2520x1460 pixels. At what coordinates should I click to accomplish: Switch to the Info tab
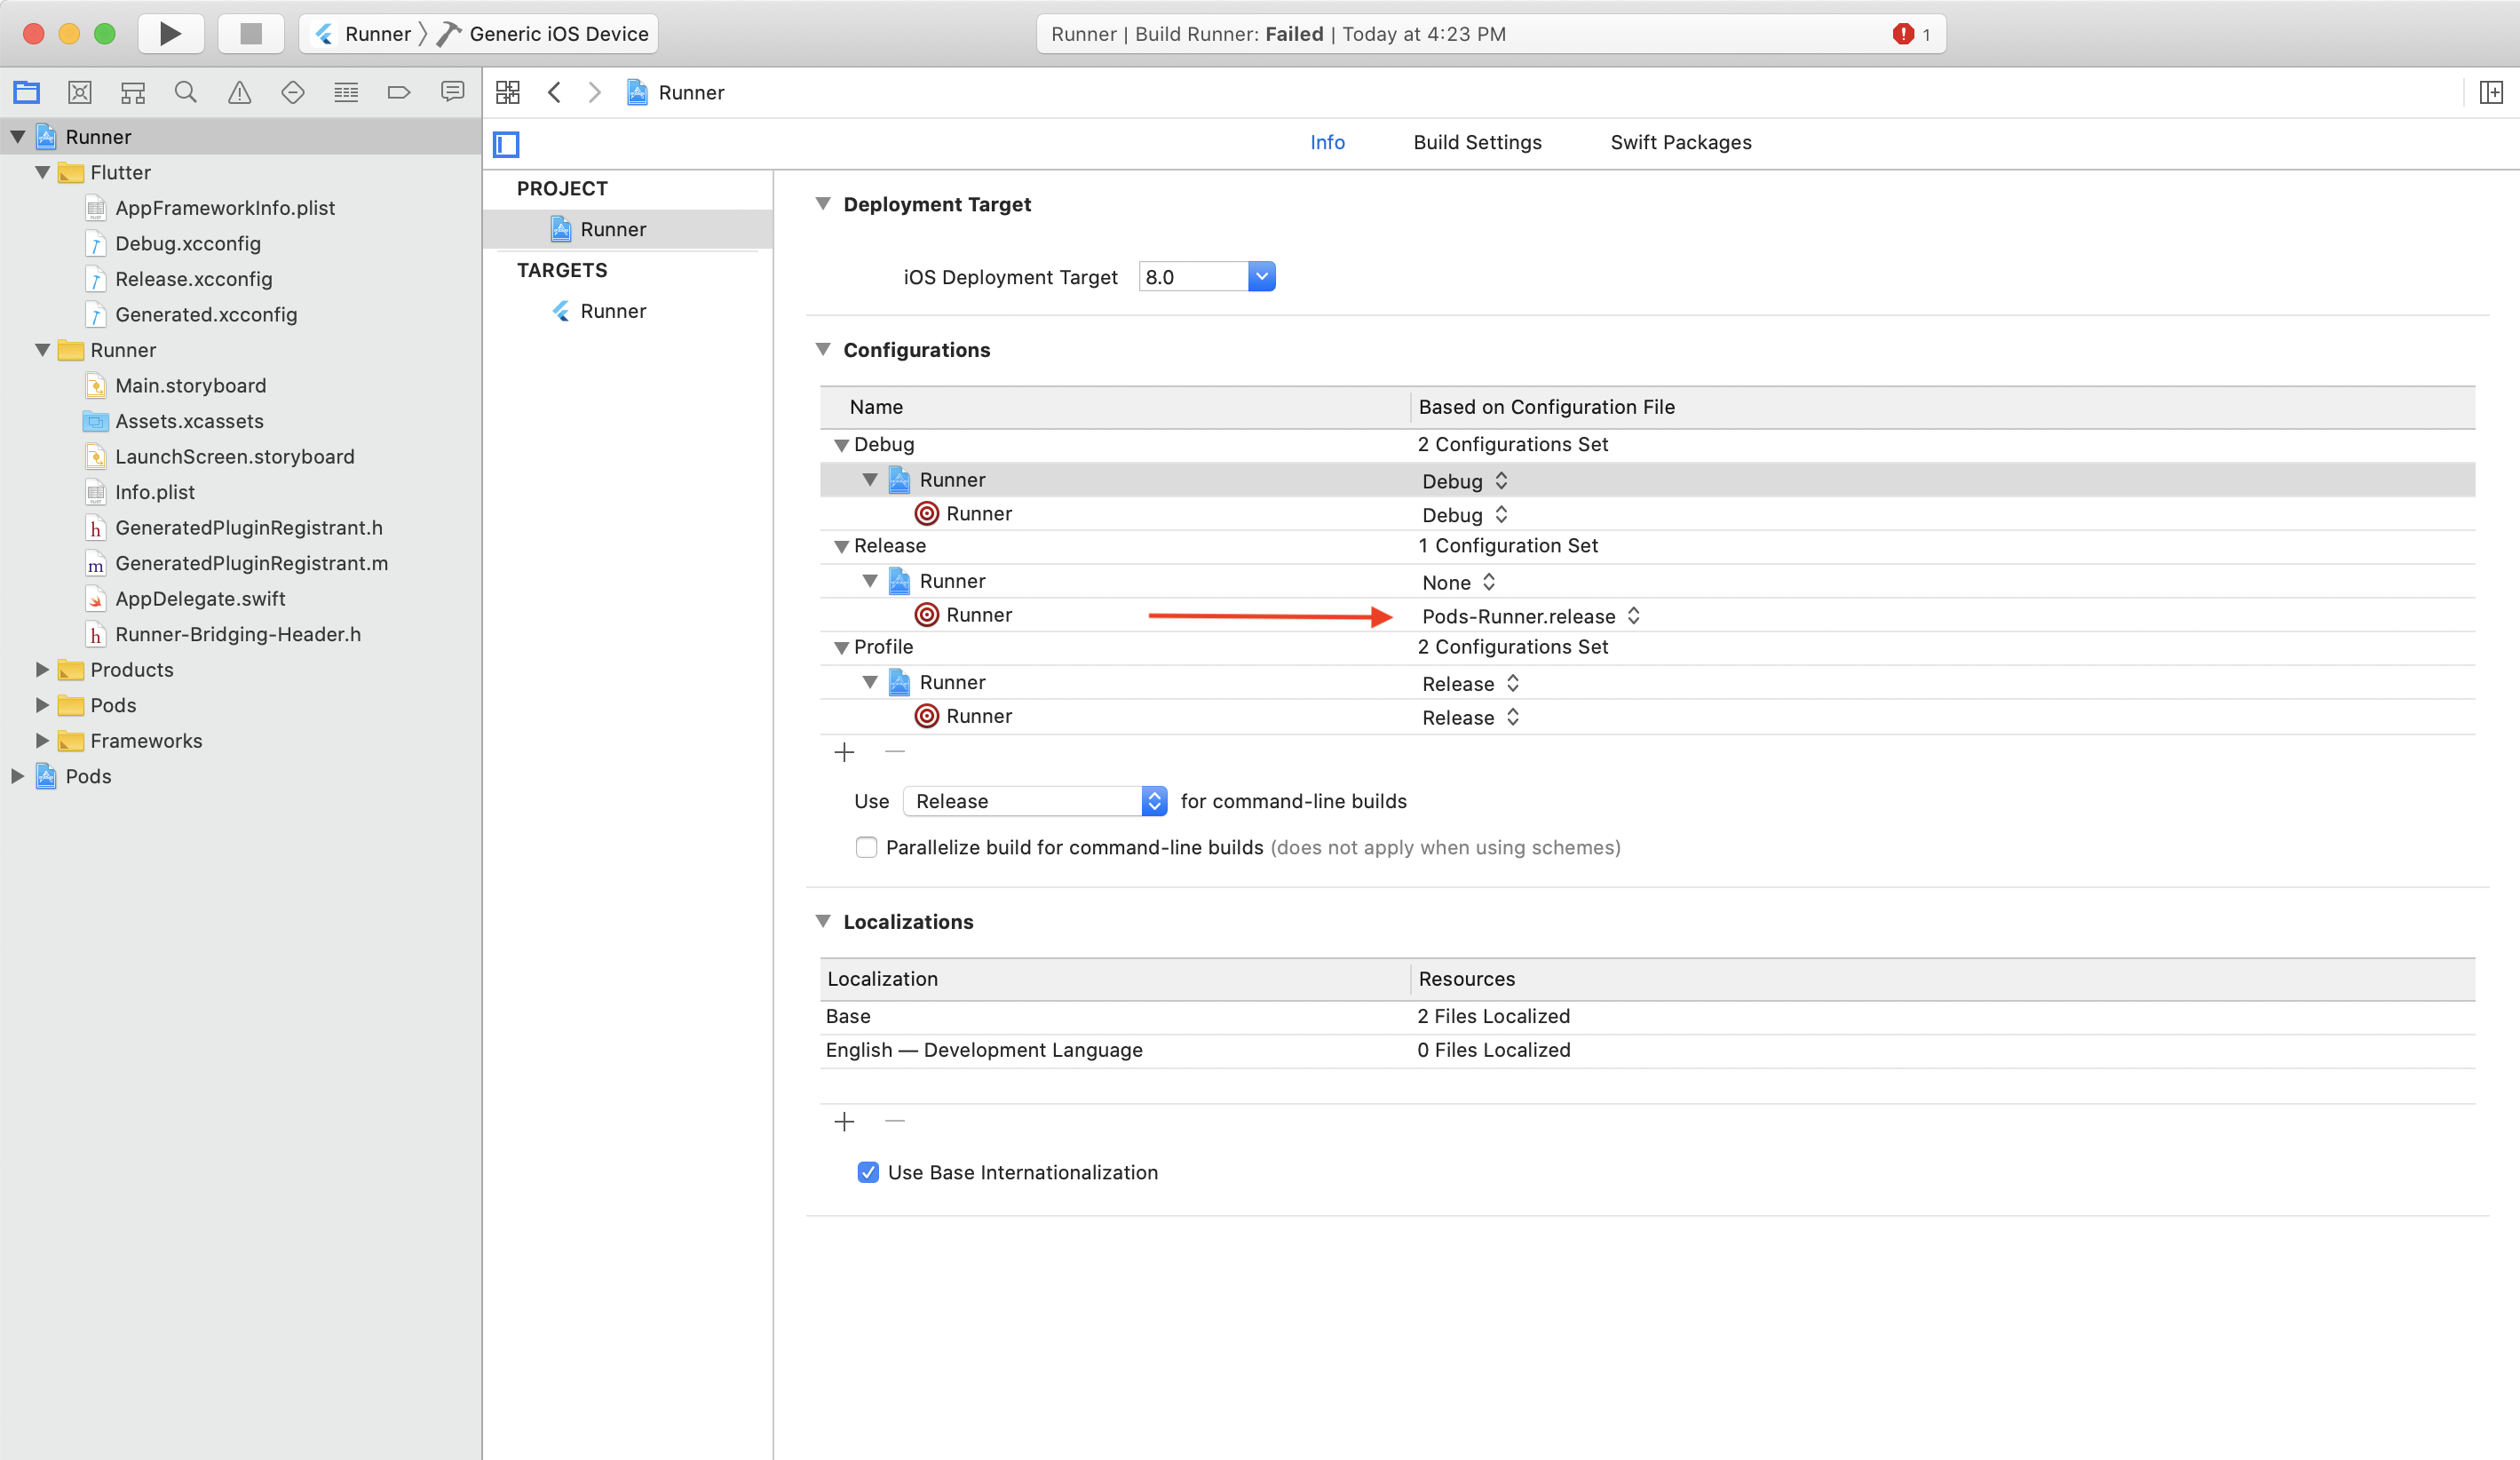[x=1327, y=142]
